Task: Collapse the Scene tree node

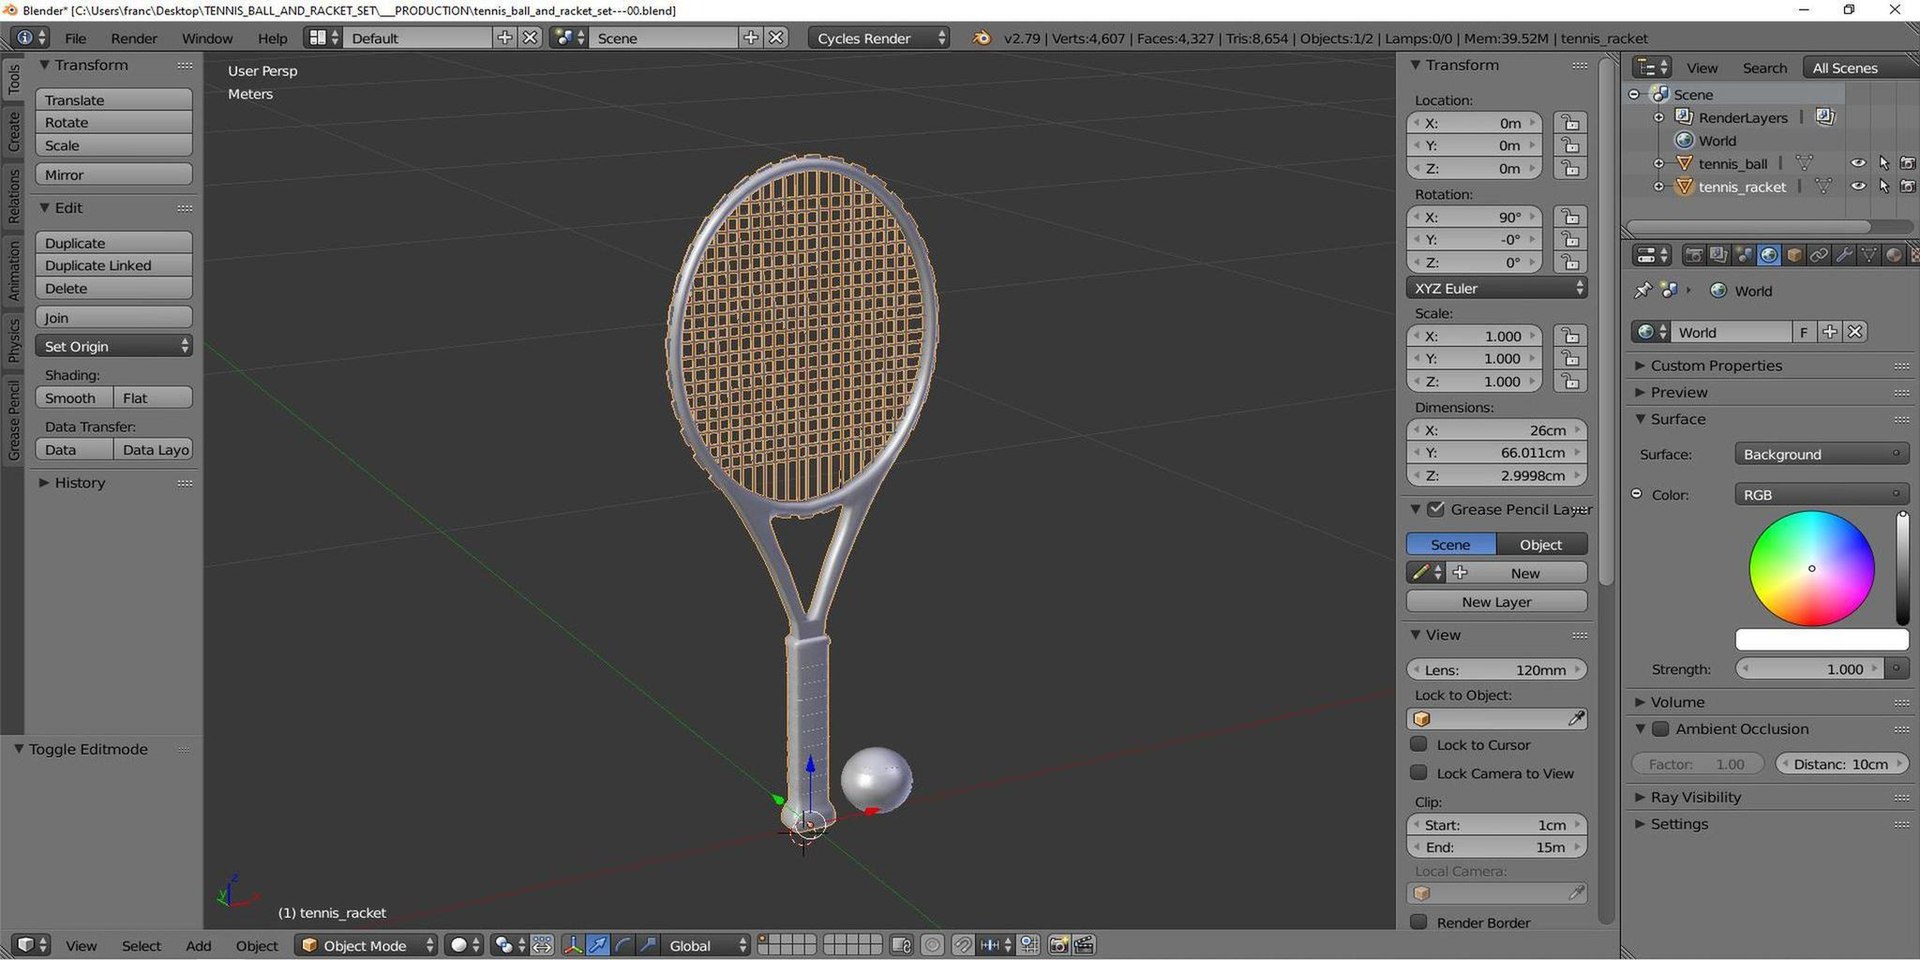Action: 1634,94
